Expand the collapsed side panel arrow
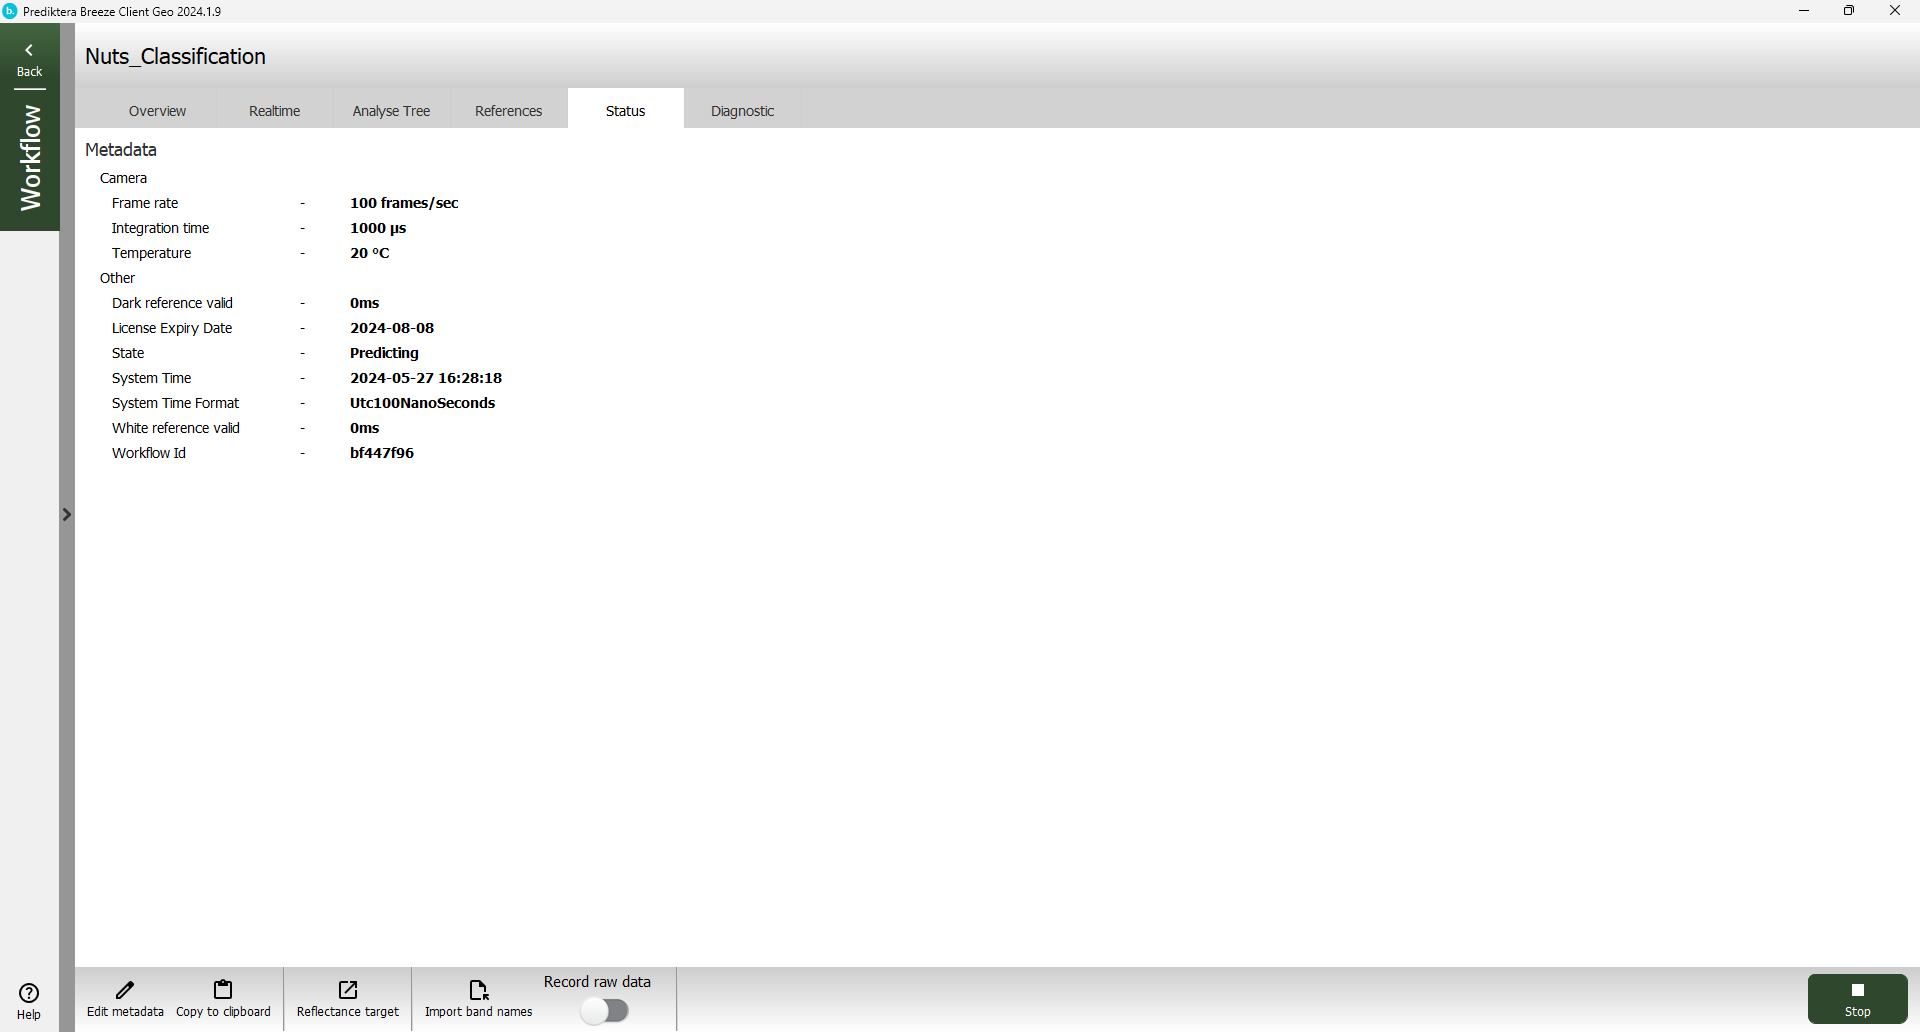The height and width of the screenshot is (1032, 1920). tap(67, 515)
